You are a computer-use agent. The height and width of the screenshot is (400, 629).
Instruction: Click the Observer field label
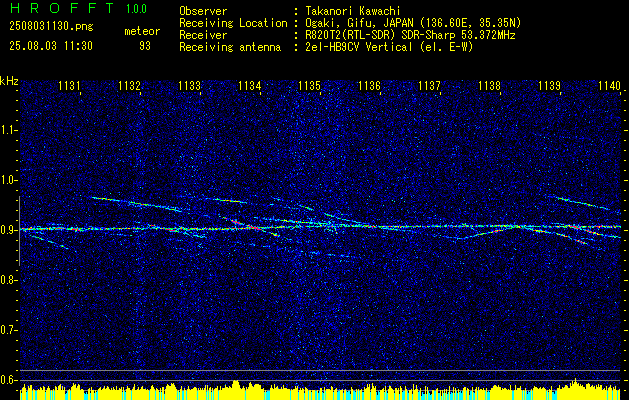(203, 11)
